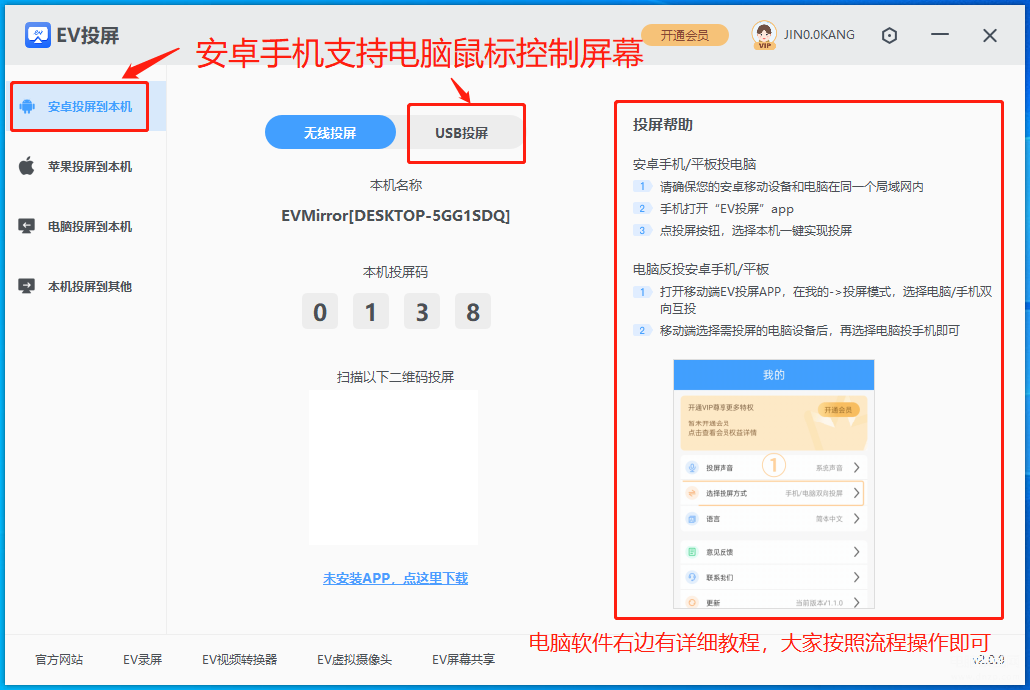Screen dimensions: 1030x690
Task: Click the help tutorial phone screenshot
Action: [x=774, y=484]
